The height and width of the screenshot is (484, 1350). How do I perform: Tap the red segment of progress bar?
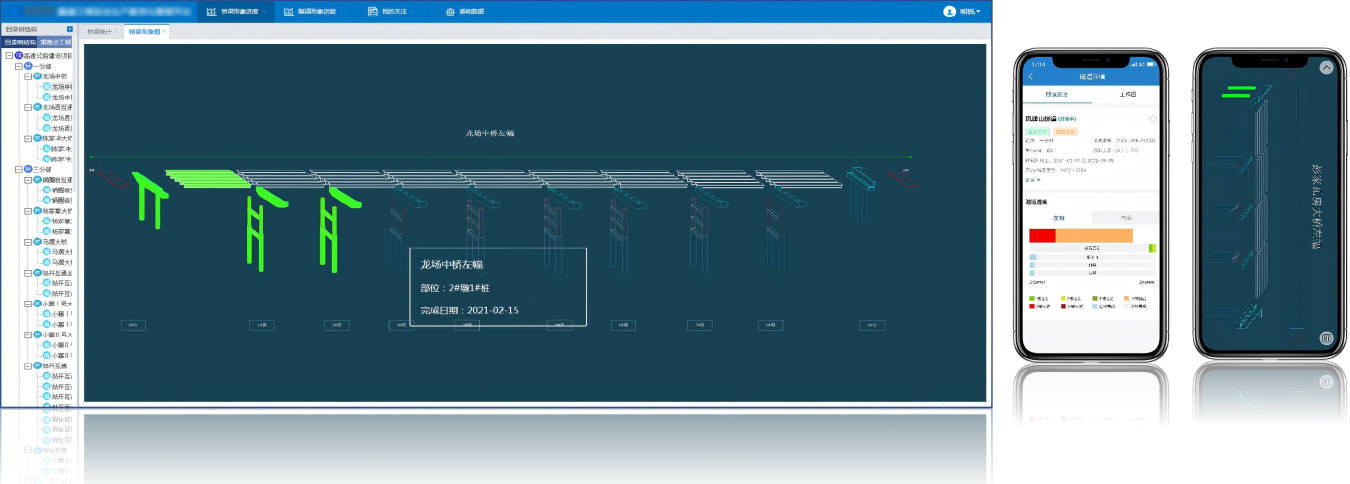coord(1042,235)
